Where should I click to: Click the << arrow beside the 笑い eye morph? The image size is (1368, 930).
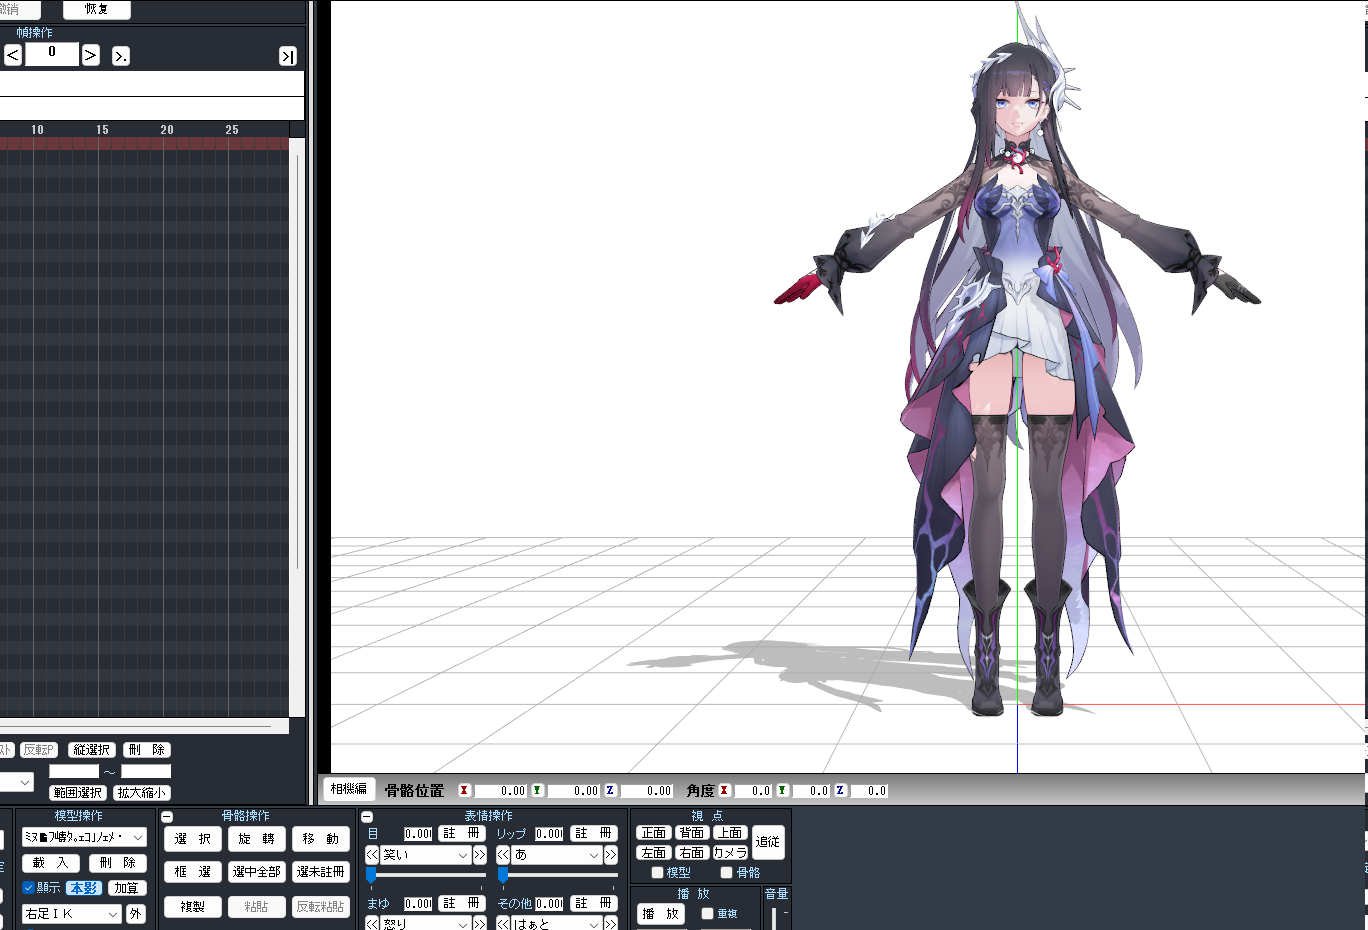coord(372,855)
